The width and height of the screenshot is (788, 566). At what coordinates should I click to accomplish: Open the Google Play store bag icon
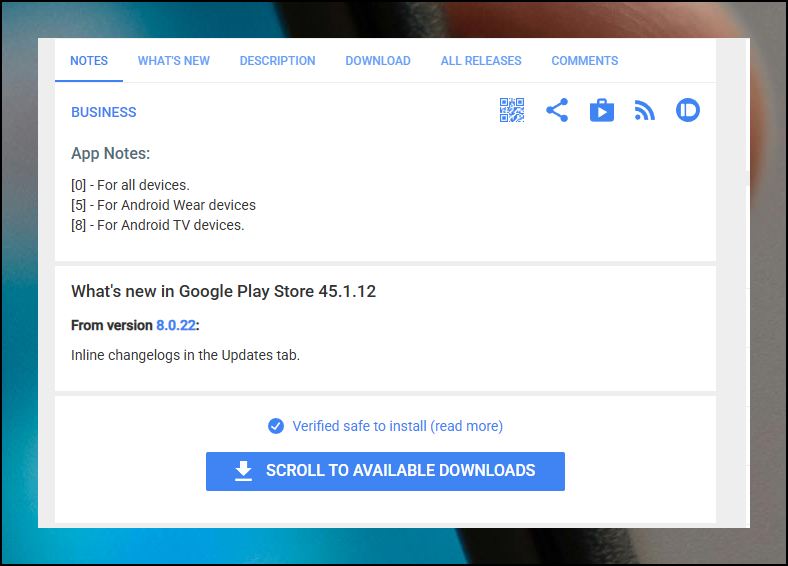602,110
